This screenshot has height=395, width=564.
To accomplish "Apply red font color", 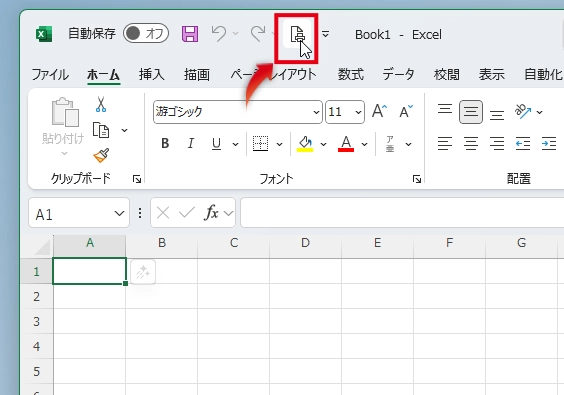I will (x=346, y=144).
